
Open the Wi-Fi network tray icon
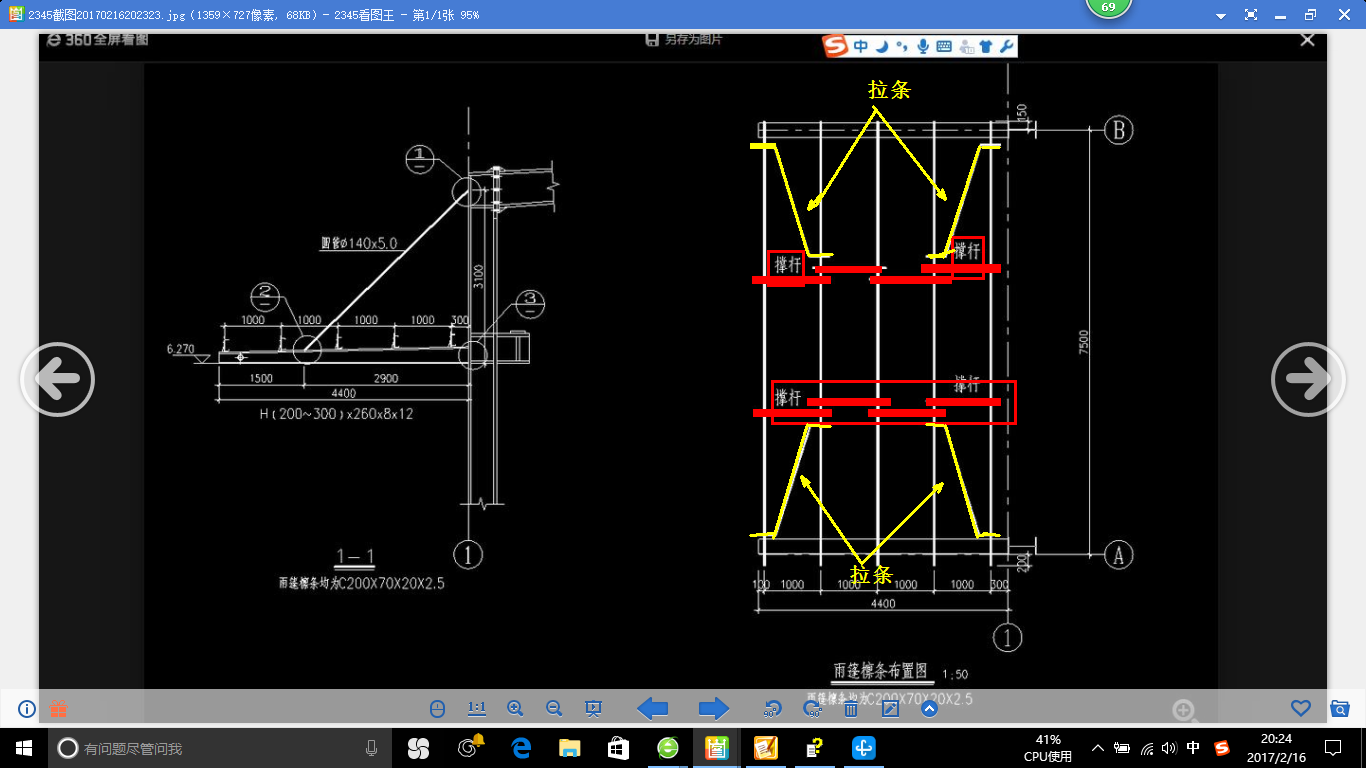pos(1146,748)
